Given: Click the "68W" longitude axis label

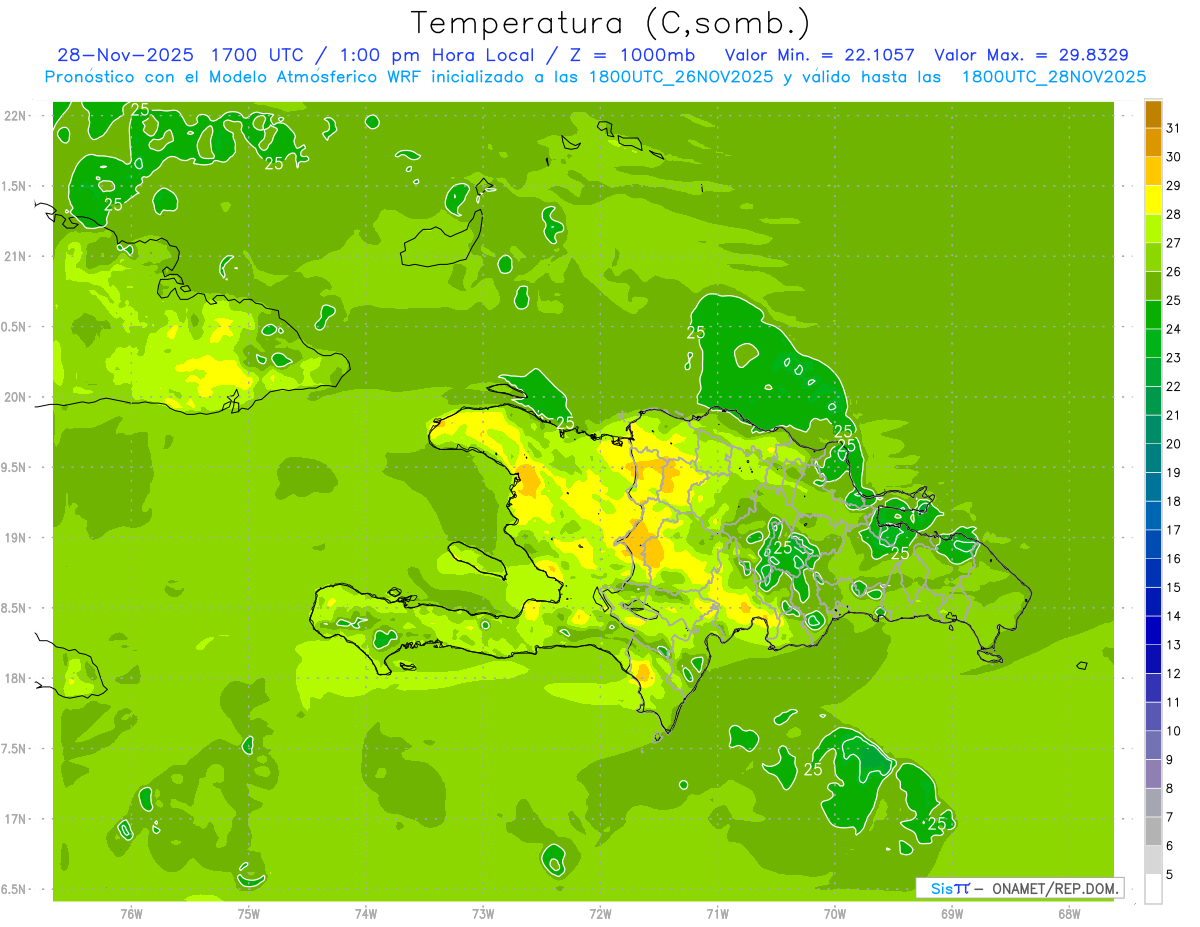Looking at the screenshot, I should click(1069, 913).
